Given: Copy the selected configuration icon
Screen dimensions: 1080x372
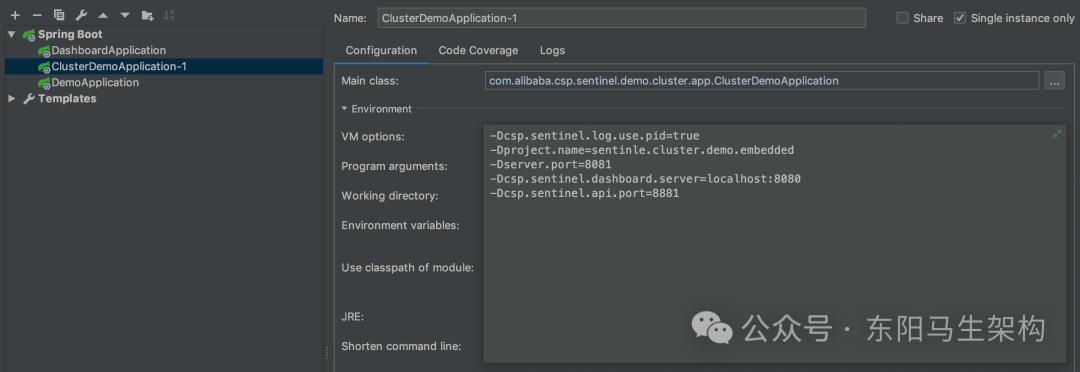Looking at the screenshot, I should click(x=59, y=15).
